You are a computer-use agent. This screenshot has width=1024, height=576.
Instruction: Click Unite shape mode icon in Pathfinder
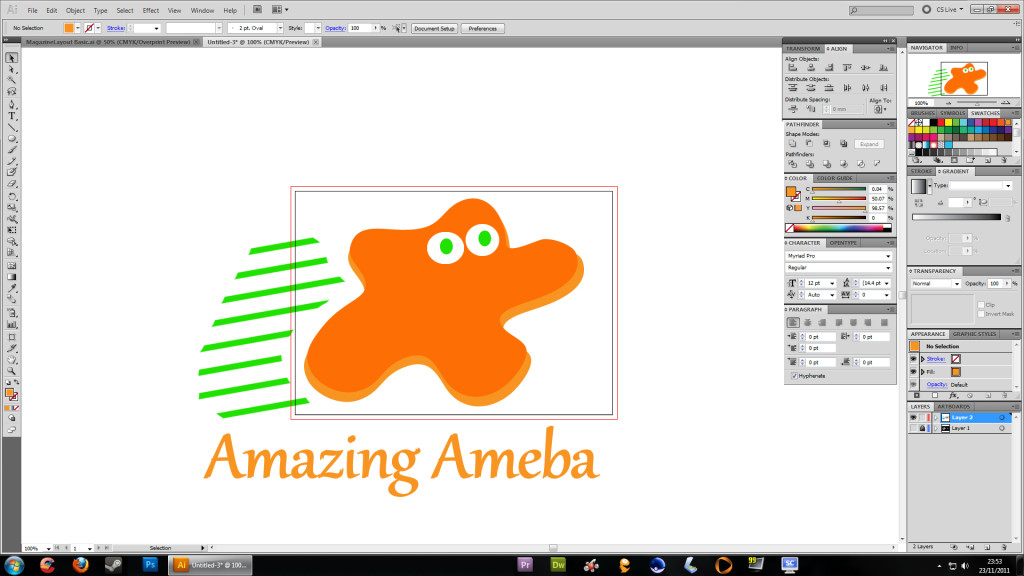click(x=792, y=144)
